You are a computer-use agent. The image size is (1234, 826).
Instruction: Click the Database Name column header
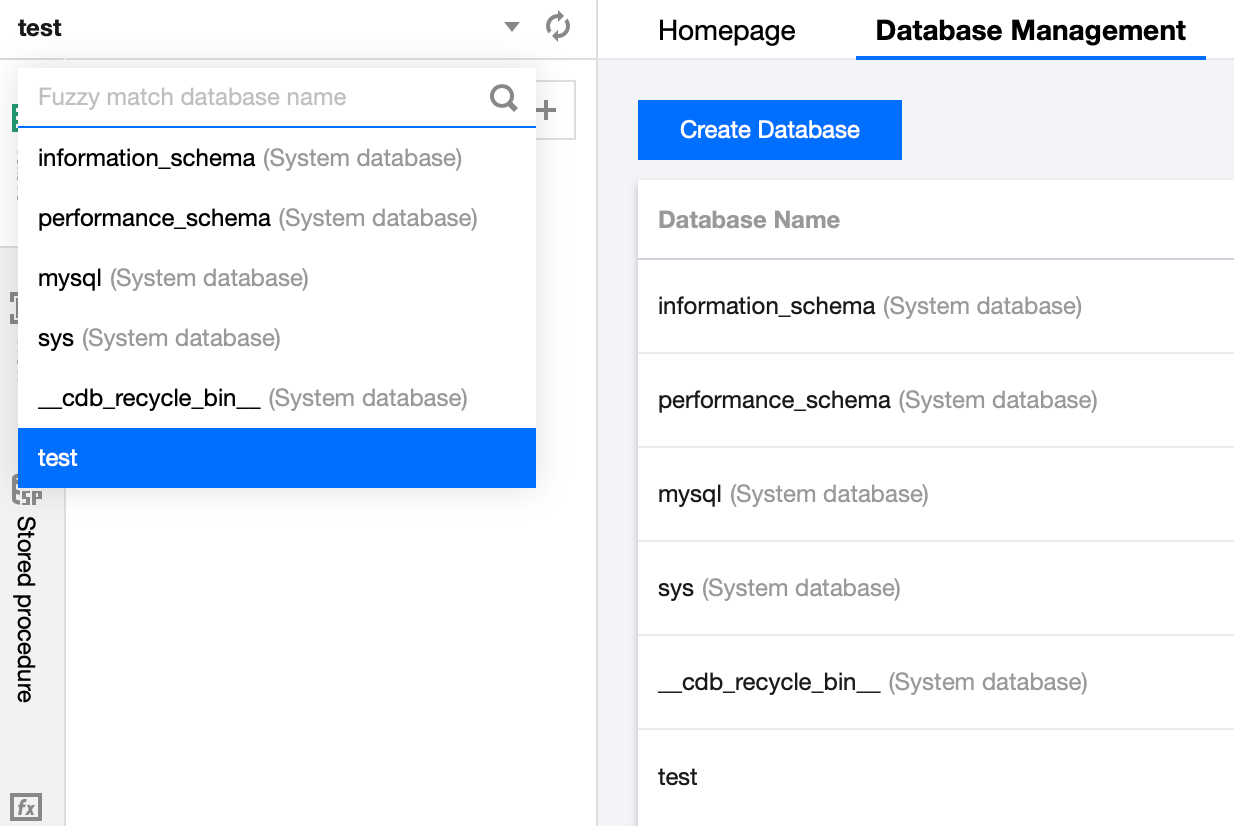coord(749,220)
